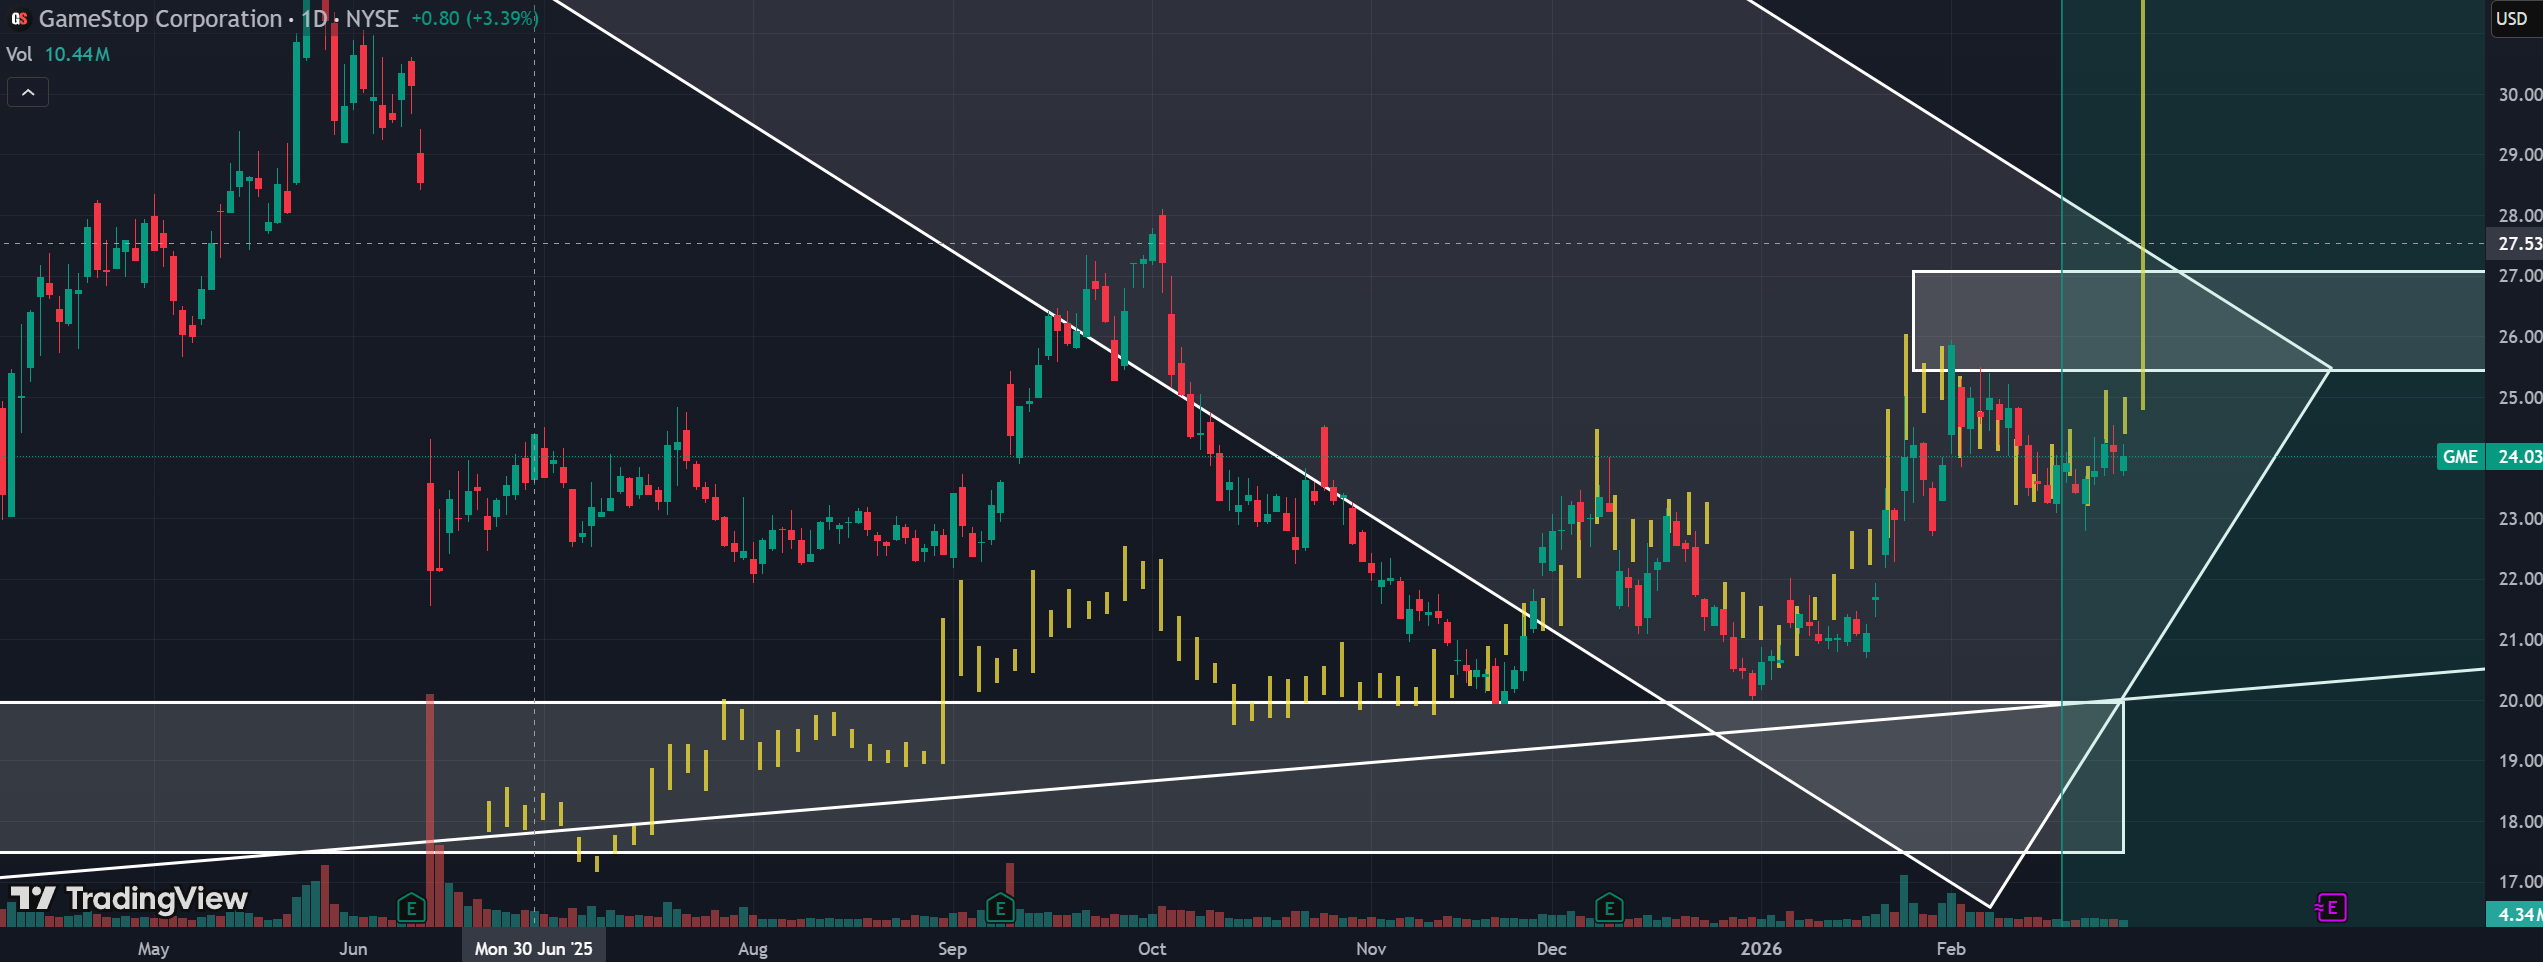Screen dimensions: 2543x962
Task: Click the 30.00 price axis label
Action: click(2520, 95)
